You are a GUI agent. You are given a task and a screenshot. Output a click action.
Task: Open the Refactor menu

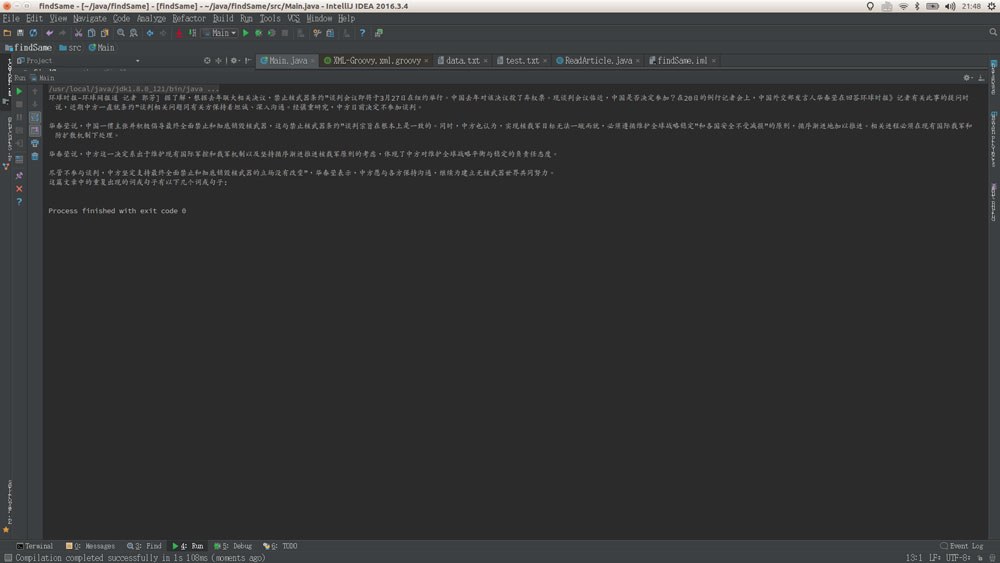coord(189,18)
